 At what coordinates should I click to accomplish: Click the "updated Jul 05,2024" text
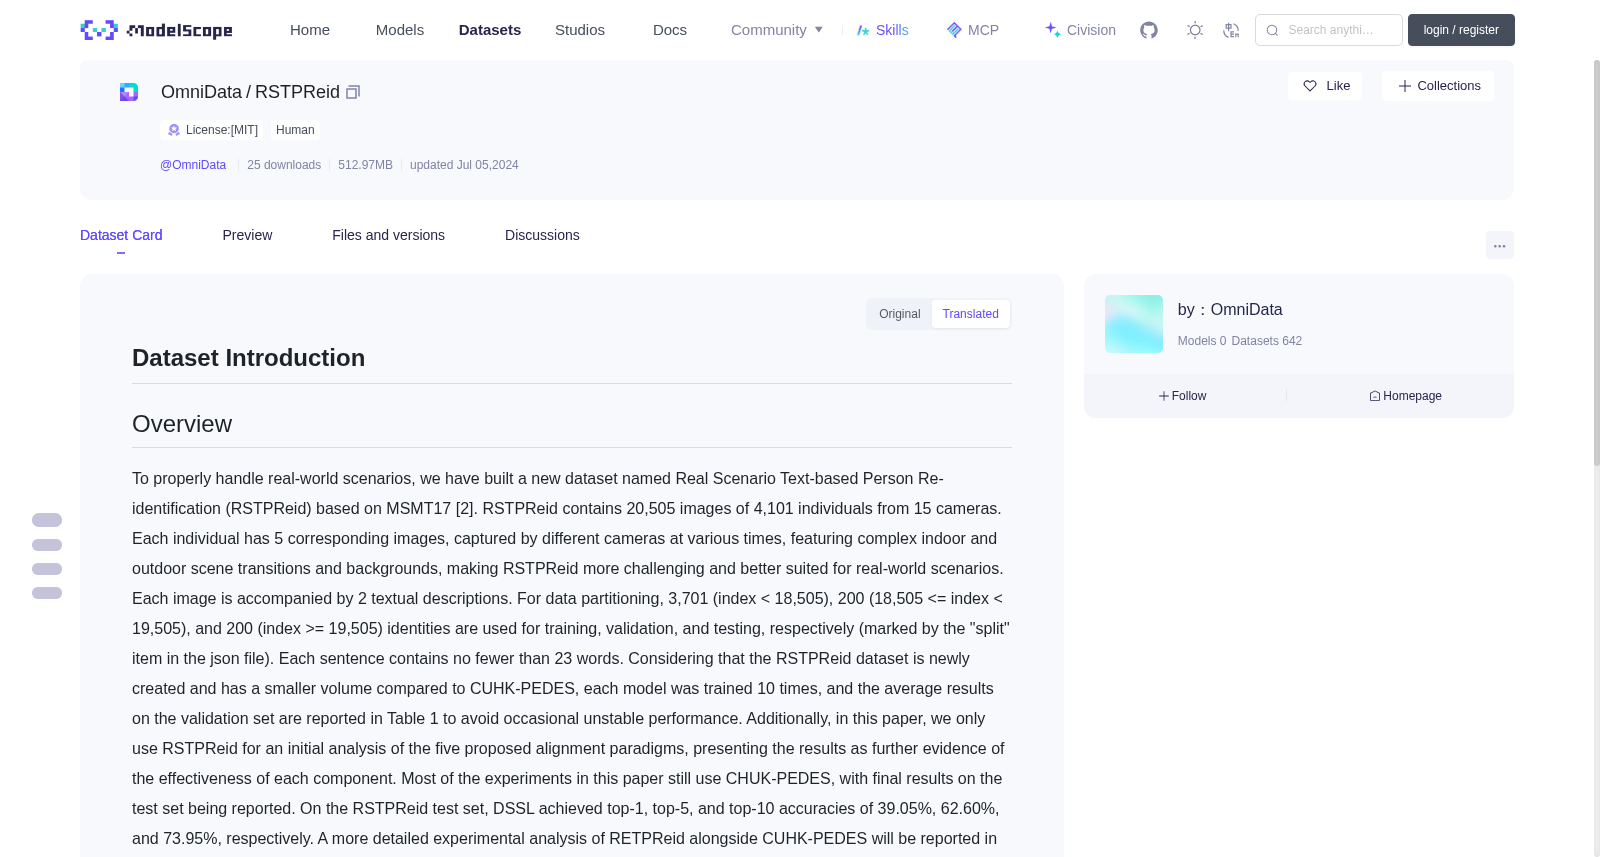464,165
